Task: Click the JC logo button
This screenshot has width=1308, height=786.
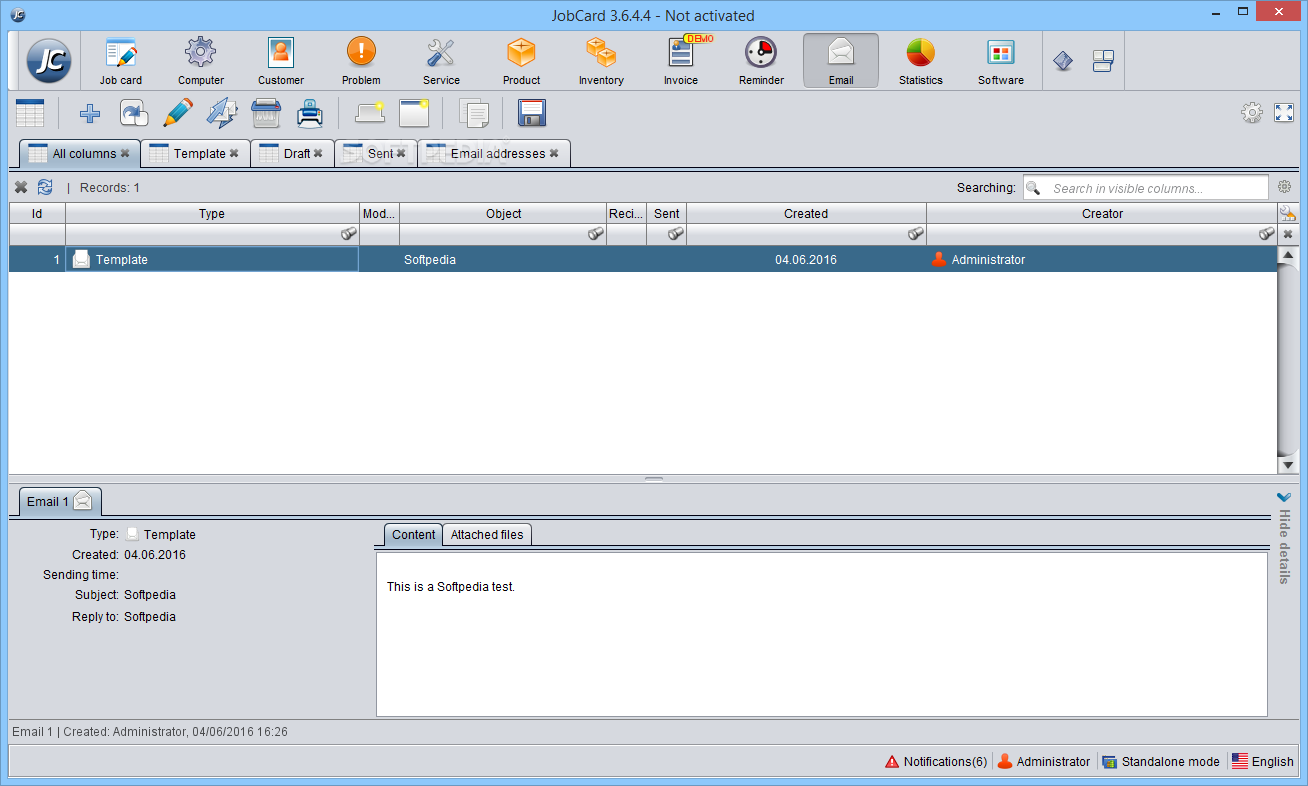Action: point(48,61)
